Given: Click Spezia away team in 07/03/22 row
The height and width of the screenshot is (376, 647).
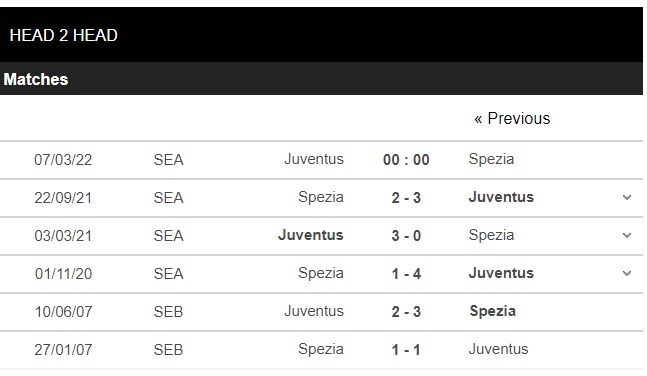Looking at the screenshot, I should [x=491, y=159].
